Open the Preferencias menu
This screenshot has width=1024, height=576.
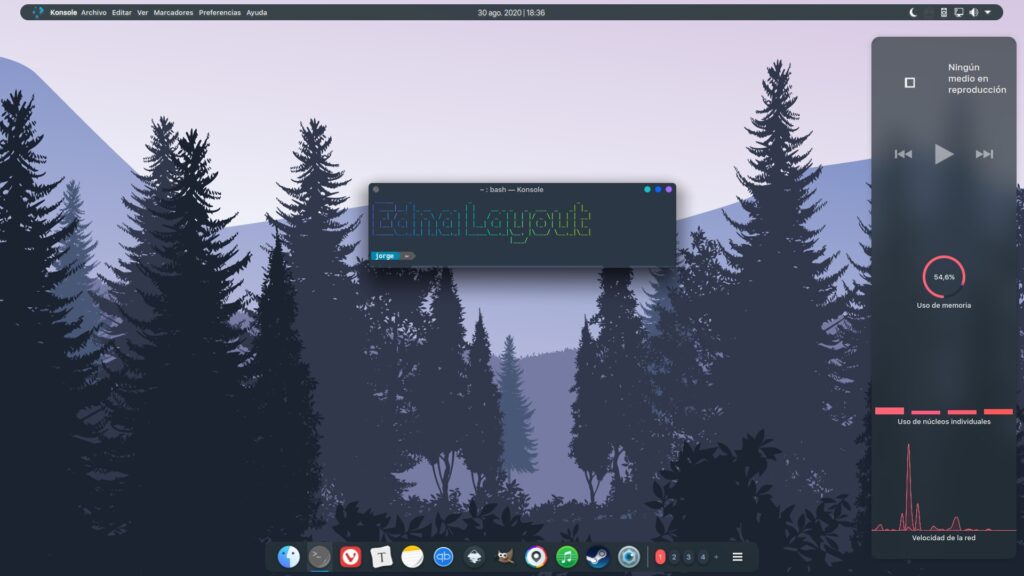219,12
